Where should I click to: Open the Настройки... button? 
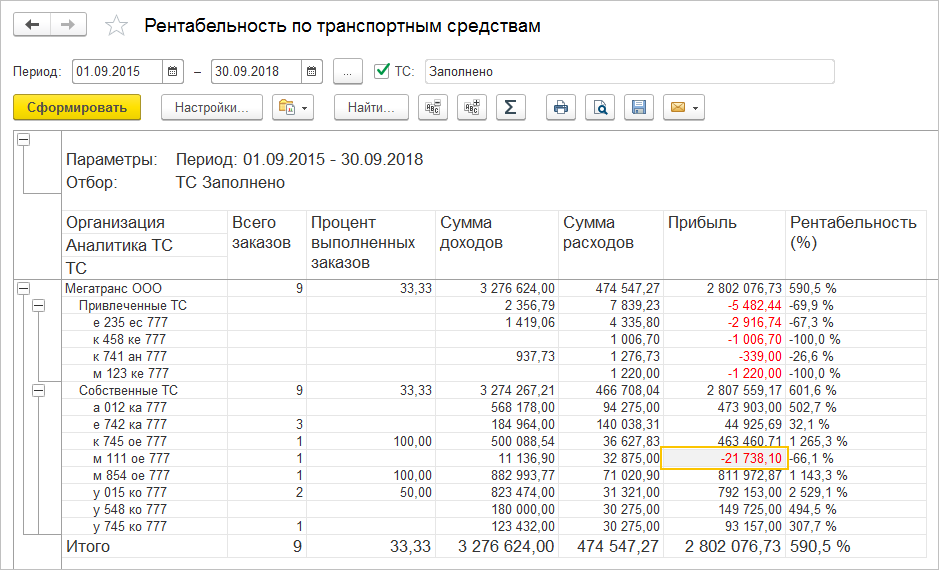point(211,107)
